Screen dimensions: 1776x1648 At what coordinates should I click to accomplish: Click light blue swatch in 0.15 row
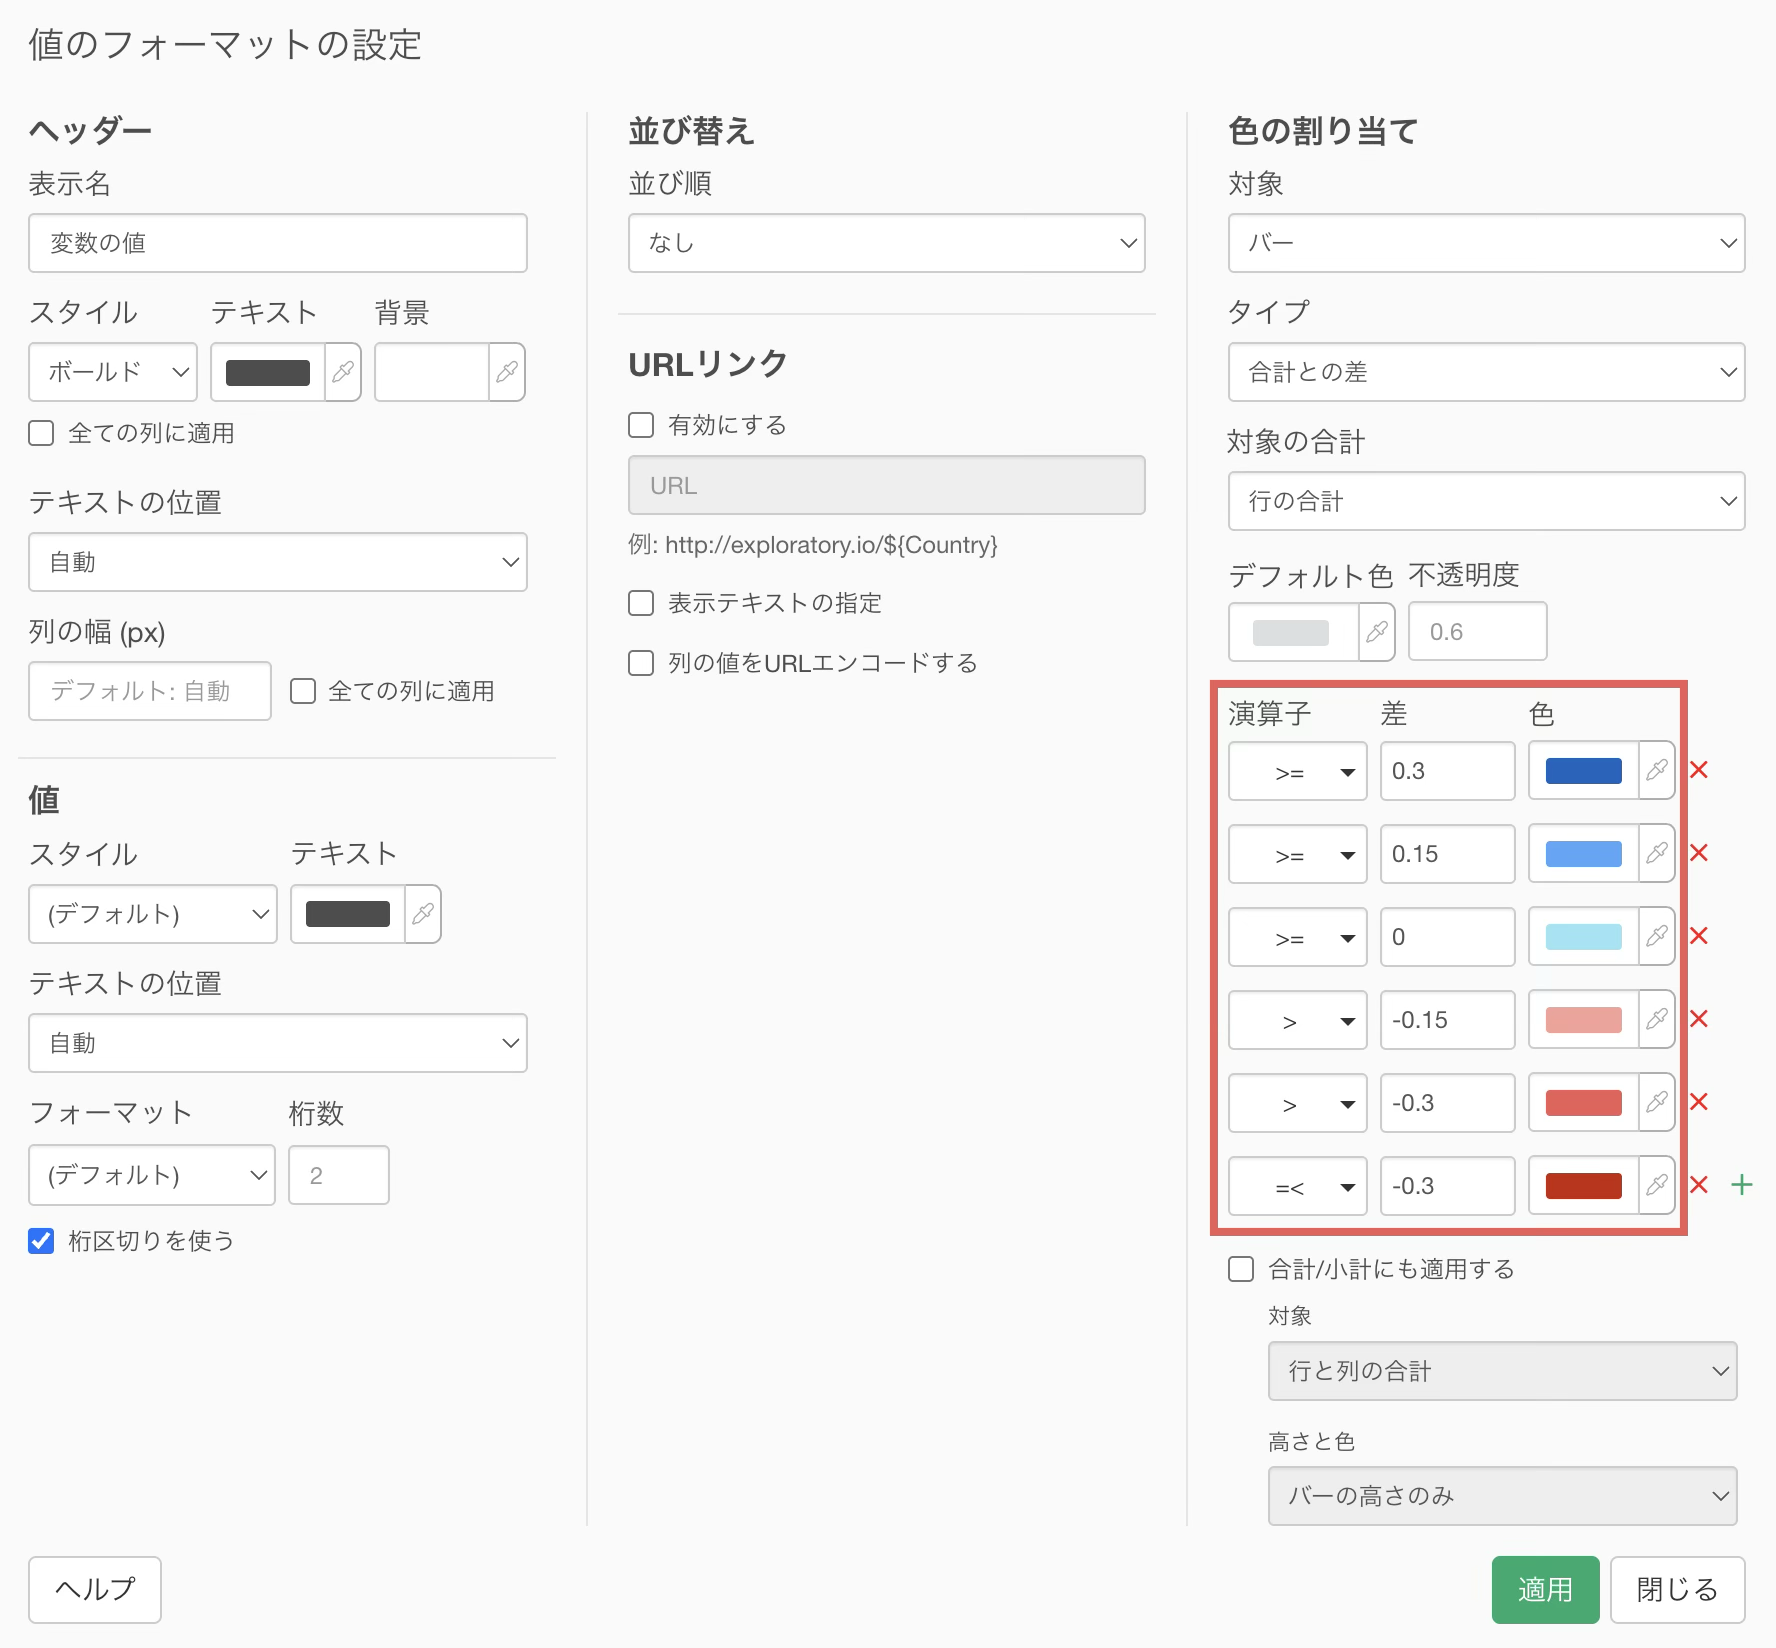point(1584,853)
